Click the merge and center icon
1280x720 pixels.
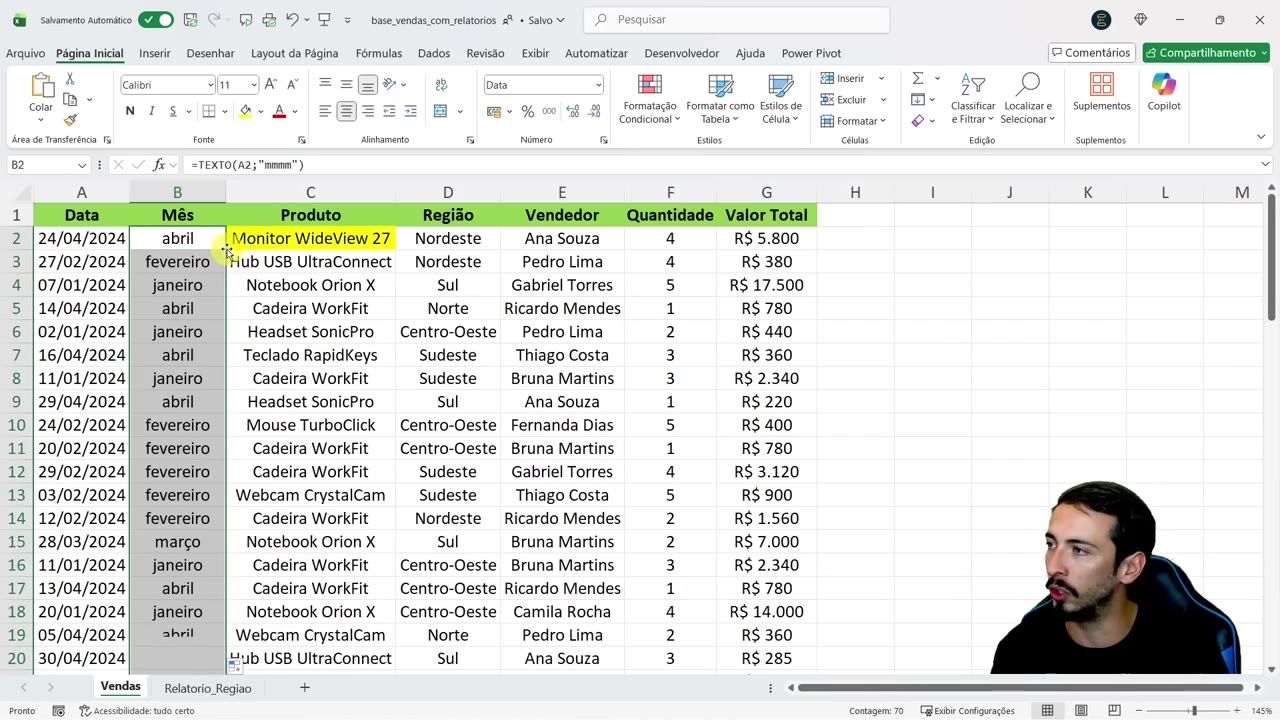440,111
